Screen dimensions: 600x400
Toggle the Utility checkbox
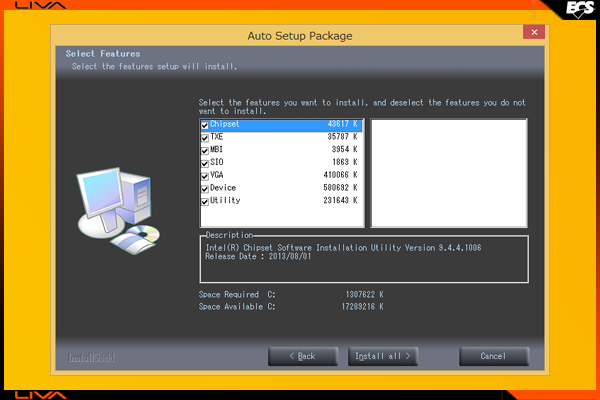pyautogui.click(x=205, y=202)
